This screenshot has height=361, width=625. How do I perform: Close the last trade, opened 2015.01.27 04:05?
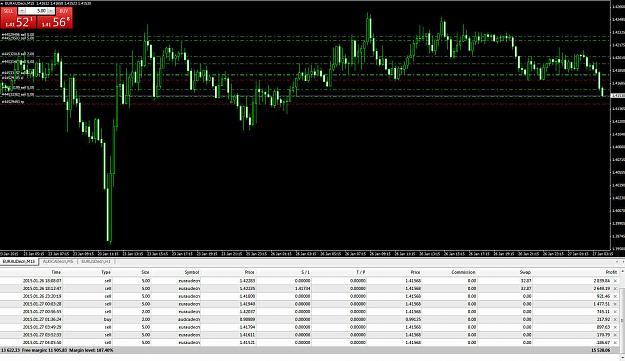(615, 343)
